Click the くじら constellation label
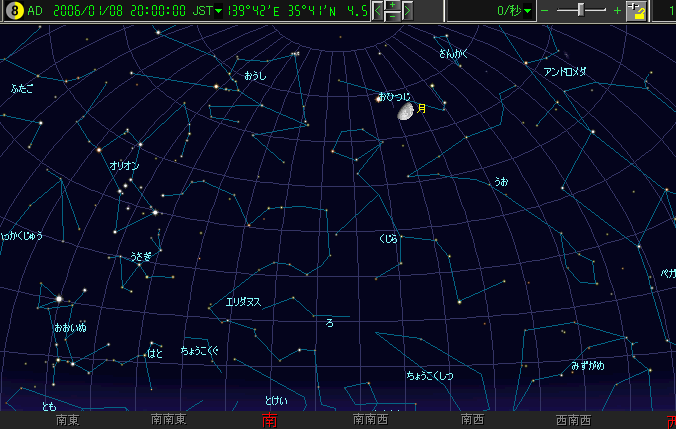The width and height of the screenshot is (676, 429). 388,239
